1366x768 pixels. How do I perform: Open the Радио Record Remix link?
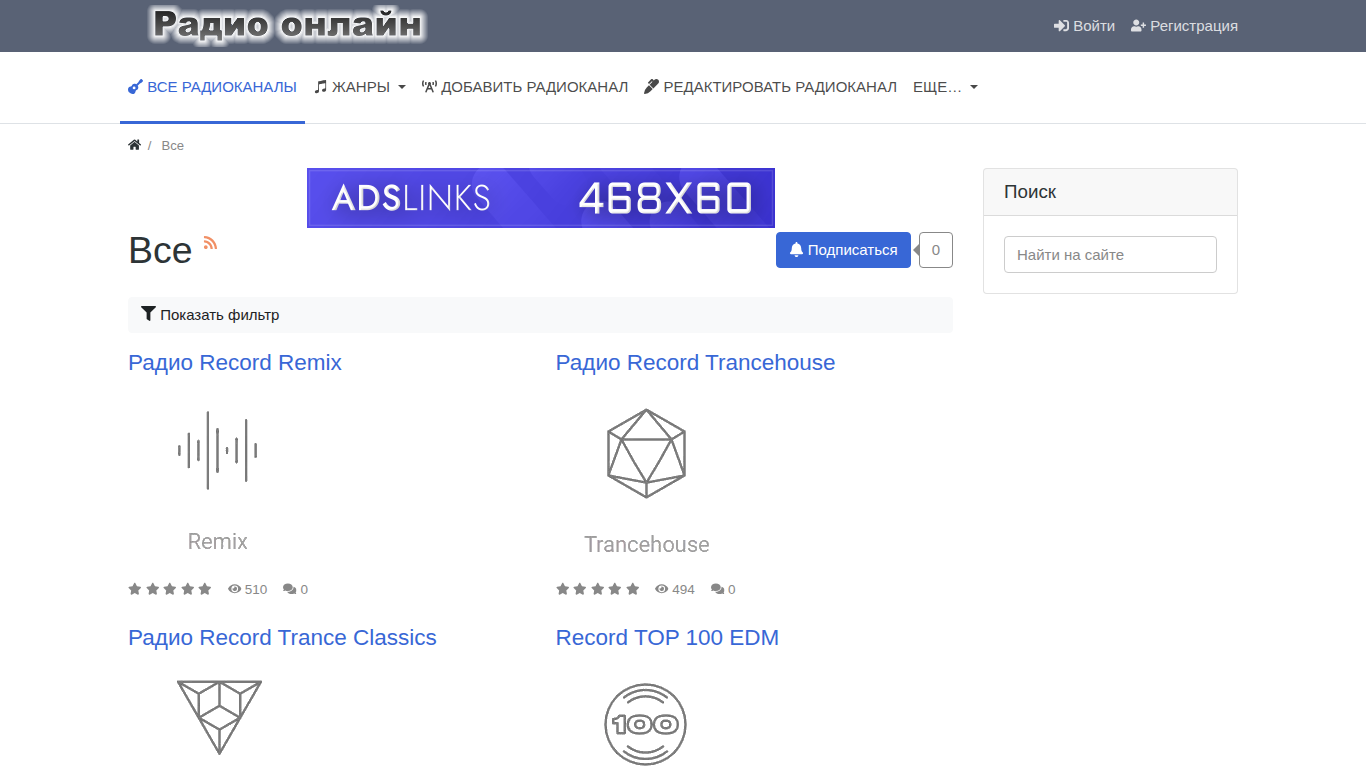point(235,363)
